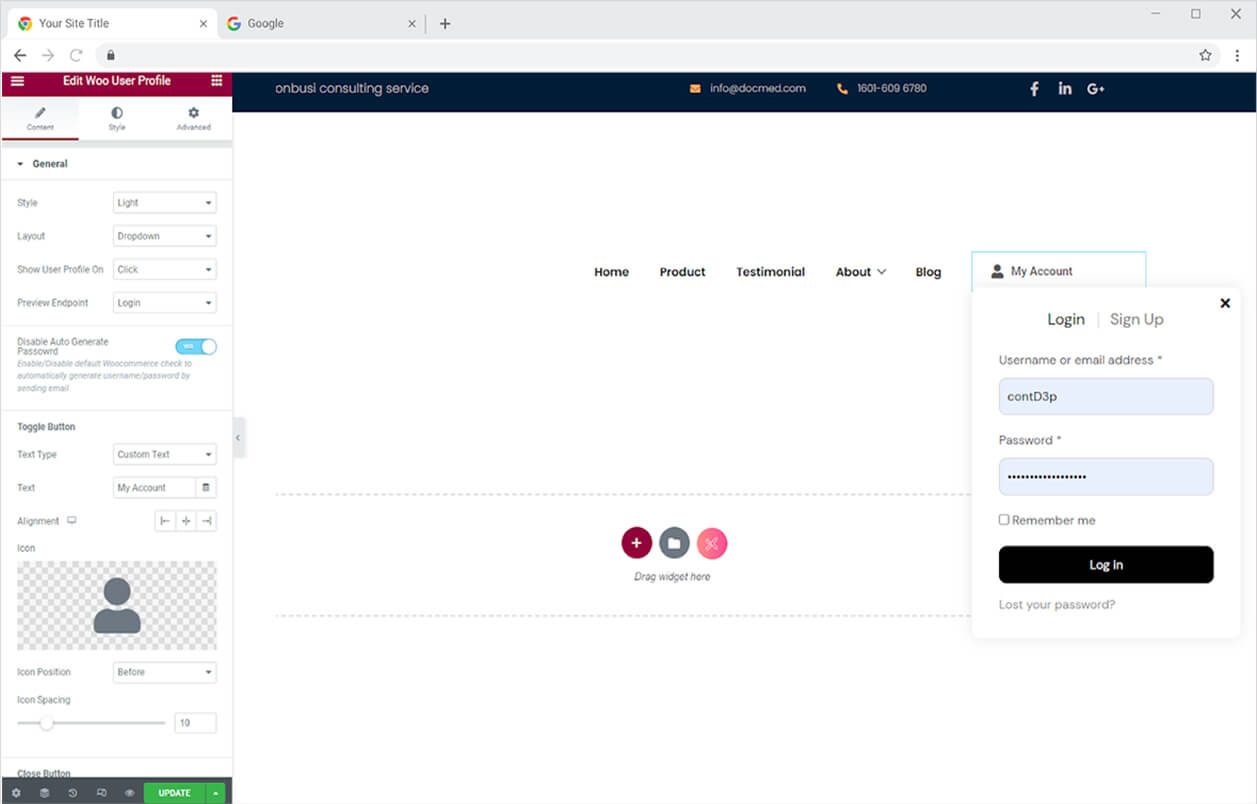
Task: Click preview changes eye icon
Action: (x=130, y=793)
